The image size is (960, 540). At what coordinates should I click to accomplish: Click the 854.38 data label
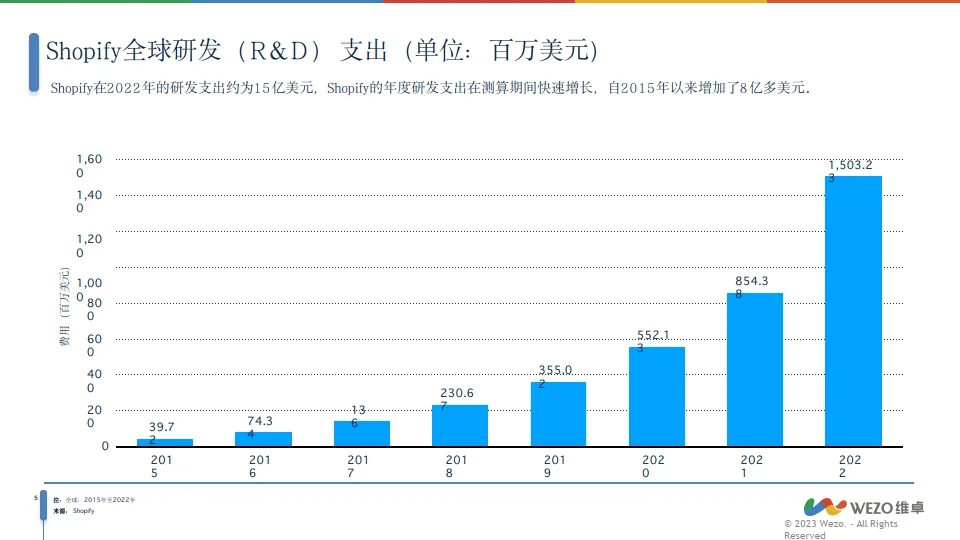[751, 287]
